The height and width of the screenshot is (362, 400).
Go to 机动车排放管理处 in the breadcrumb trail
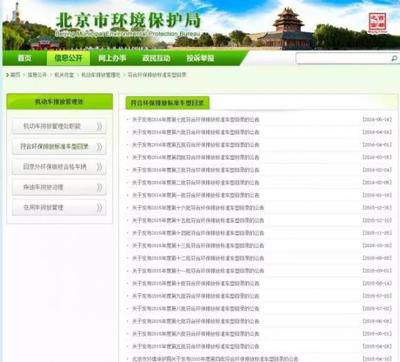(x=101, y=75)
